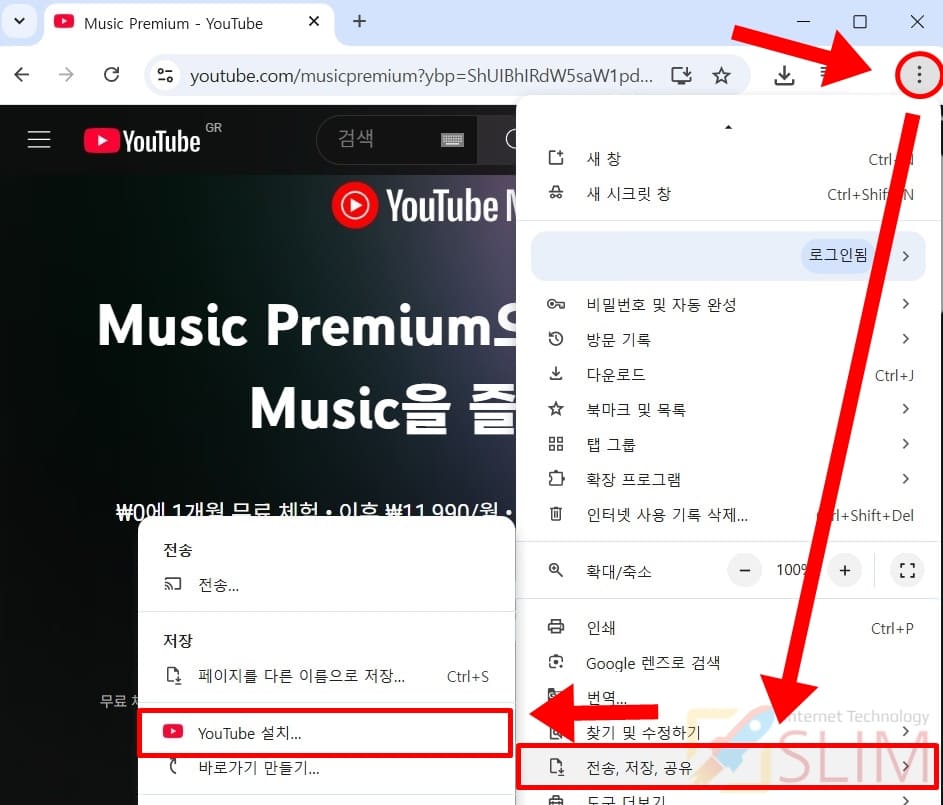Select 전송... cast option in the submenu
The height and width of the screenshot is (805, 943).
tap(327, 584)
